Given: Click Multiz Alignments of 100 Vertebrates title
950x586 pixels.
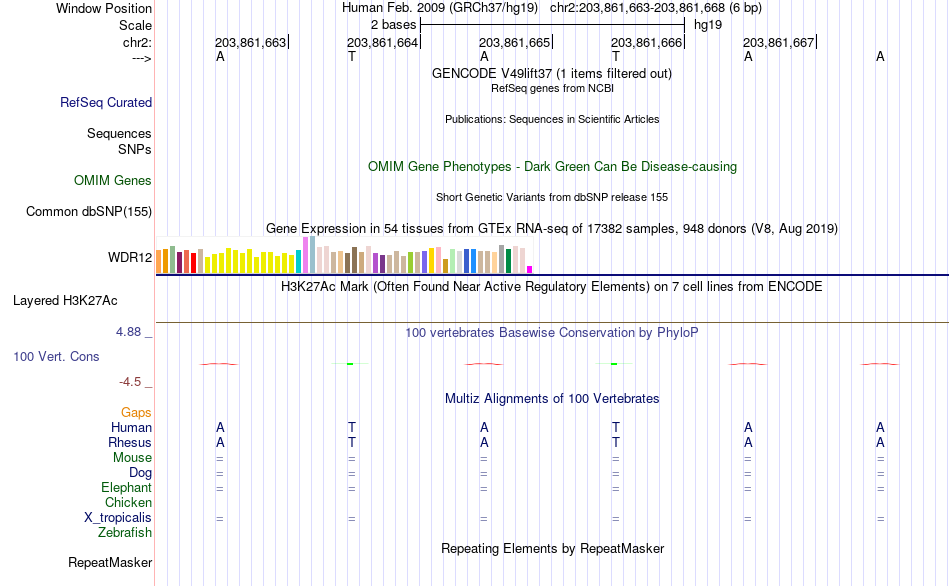Looking at the screenshot, I should pos(552,399).
